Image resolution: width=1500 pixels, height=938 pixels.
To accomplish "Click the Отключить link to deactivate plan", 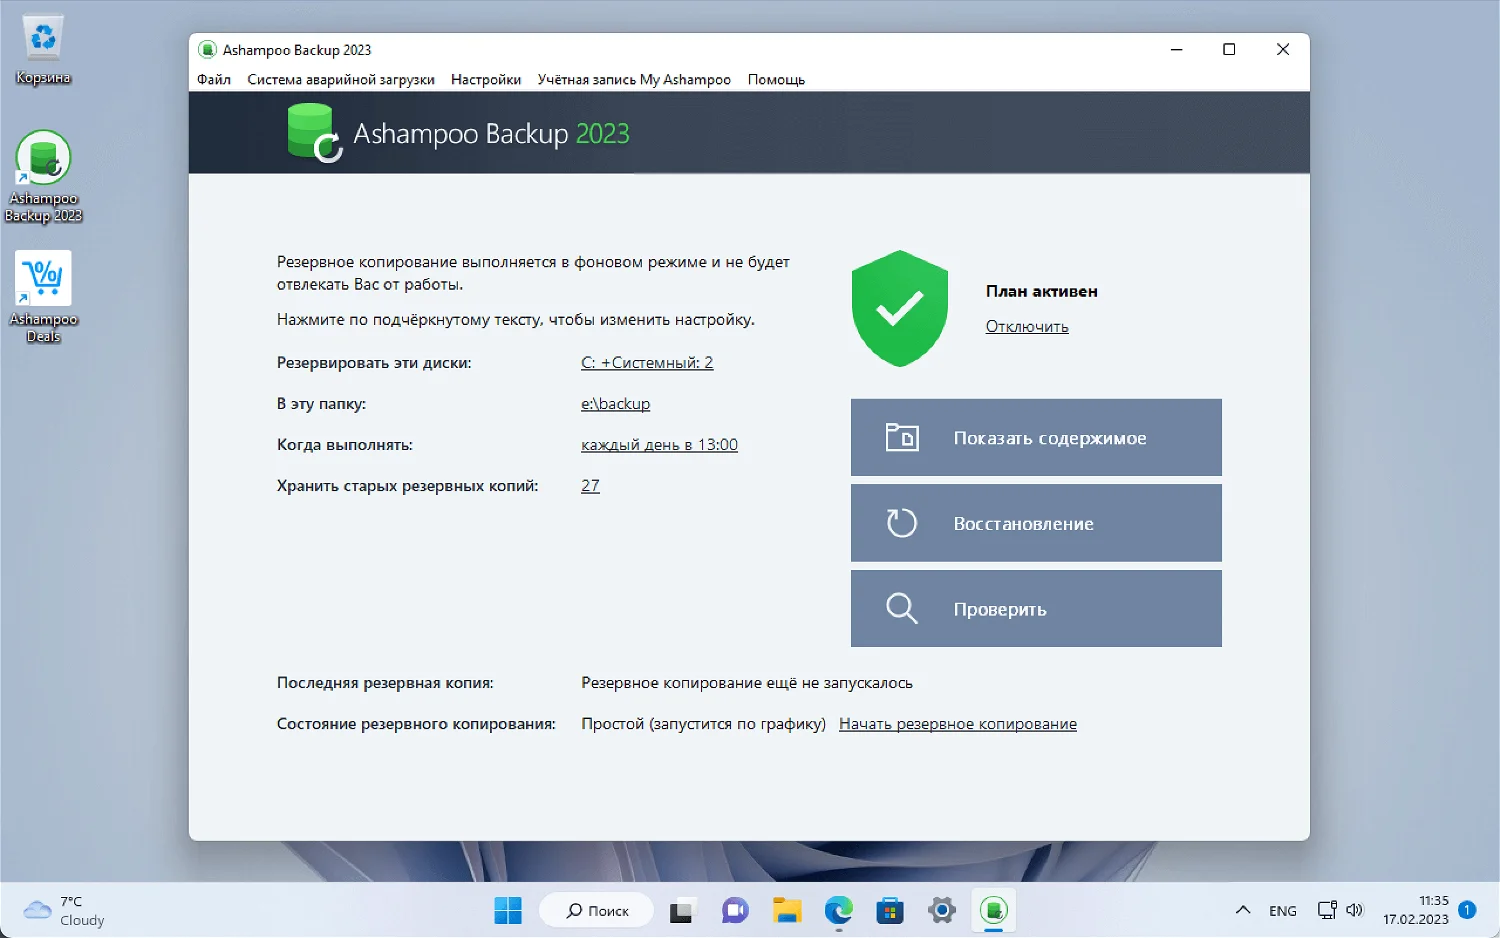I will 1027,326.
